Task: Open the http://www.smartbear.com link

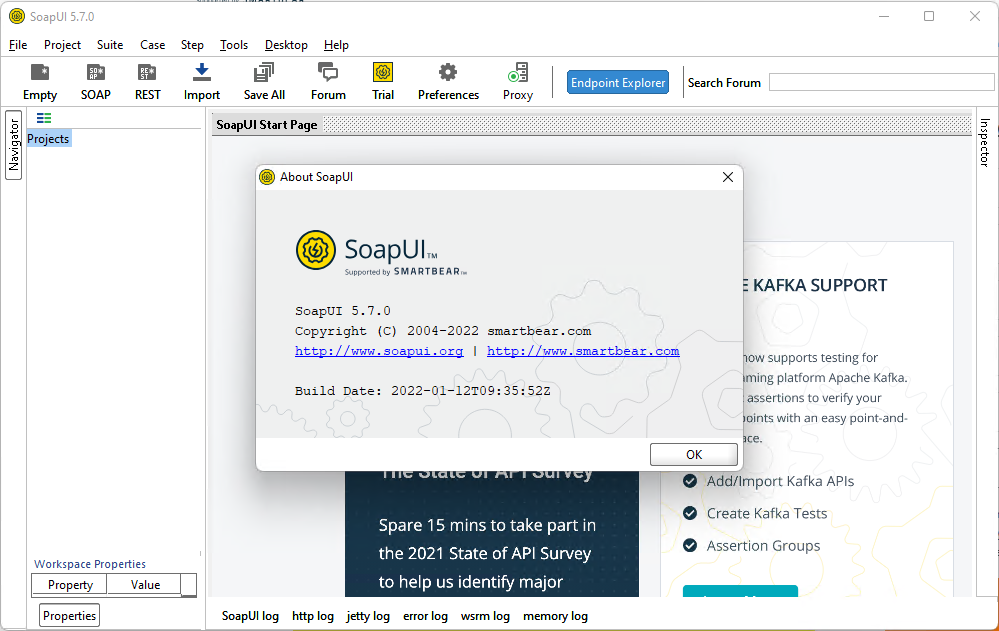Action: point(583,351)
